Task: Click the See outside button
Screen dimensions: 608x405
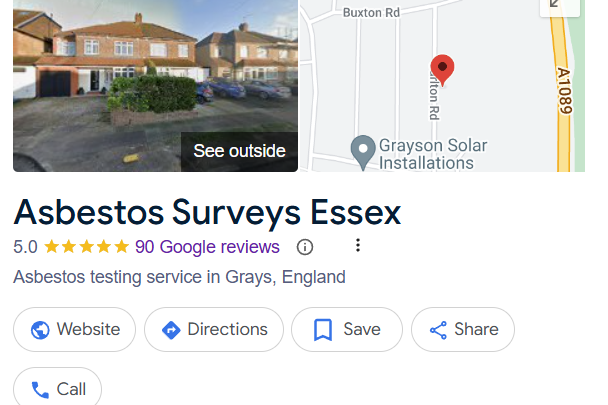Action: pos(239,151)
